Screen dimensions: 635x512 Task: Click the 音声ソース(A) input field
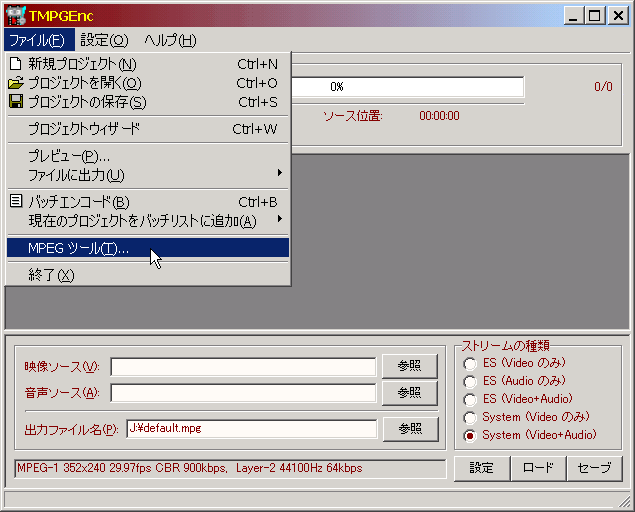tap(243, 393)
